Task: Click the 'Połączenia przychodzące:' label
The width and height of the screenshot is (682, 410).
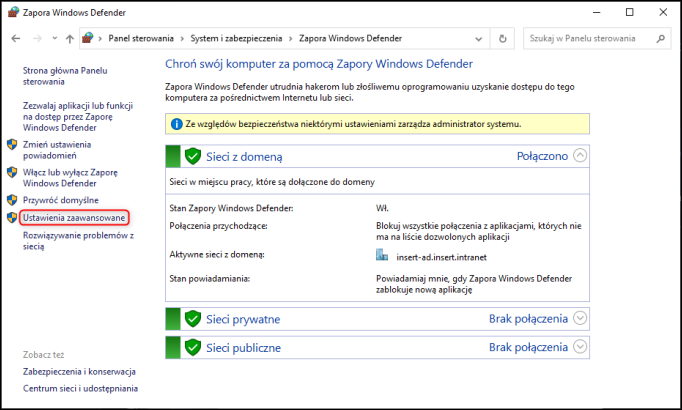Action: (x=218, y=226)
